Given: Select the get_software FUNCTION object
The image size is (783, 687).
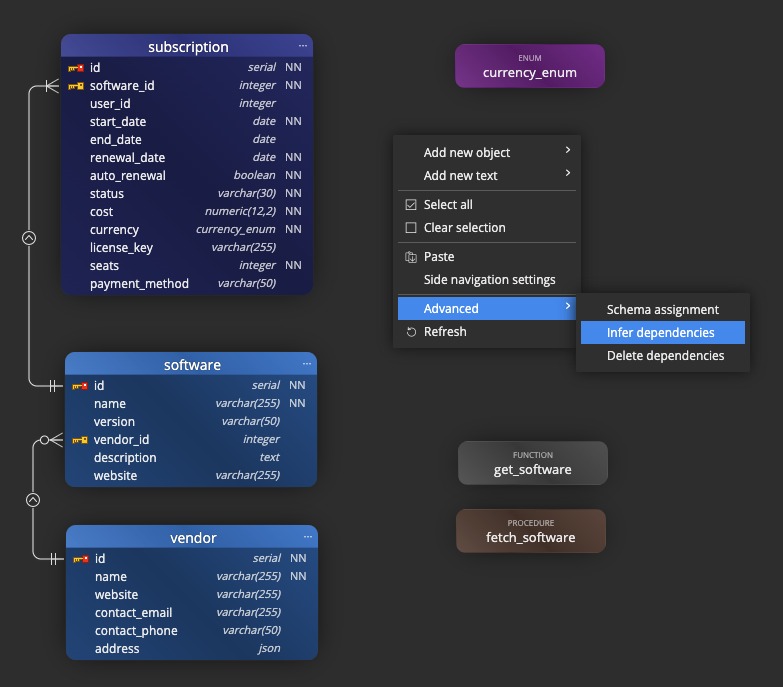Looking at the screenshot, I should pyautogui.click(x=533, y=463).
